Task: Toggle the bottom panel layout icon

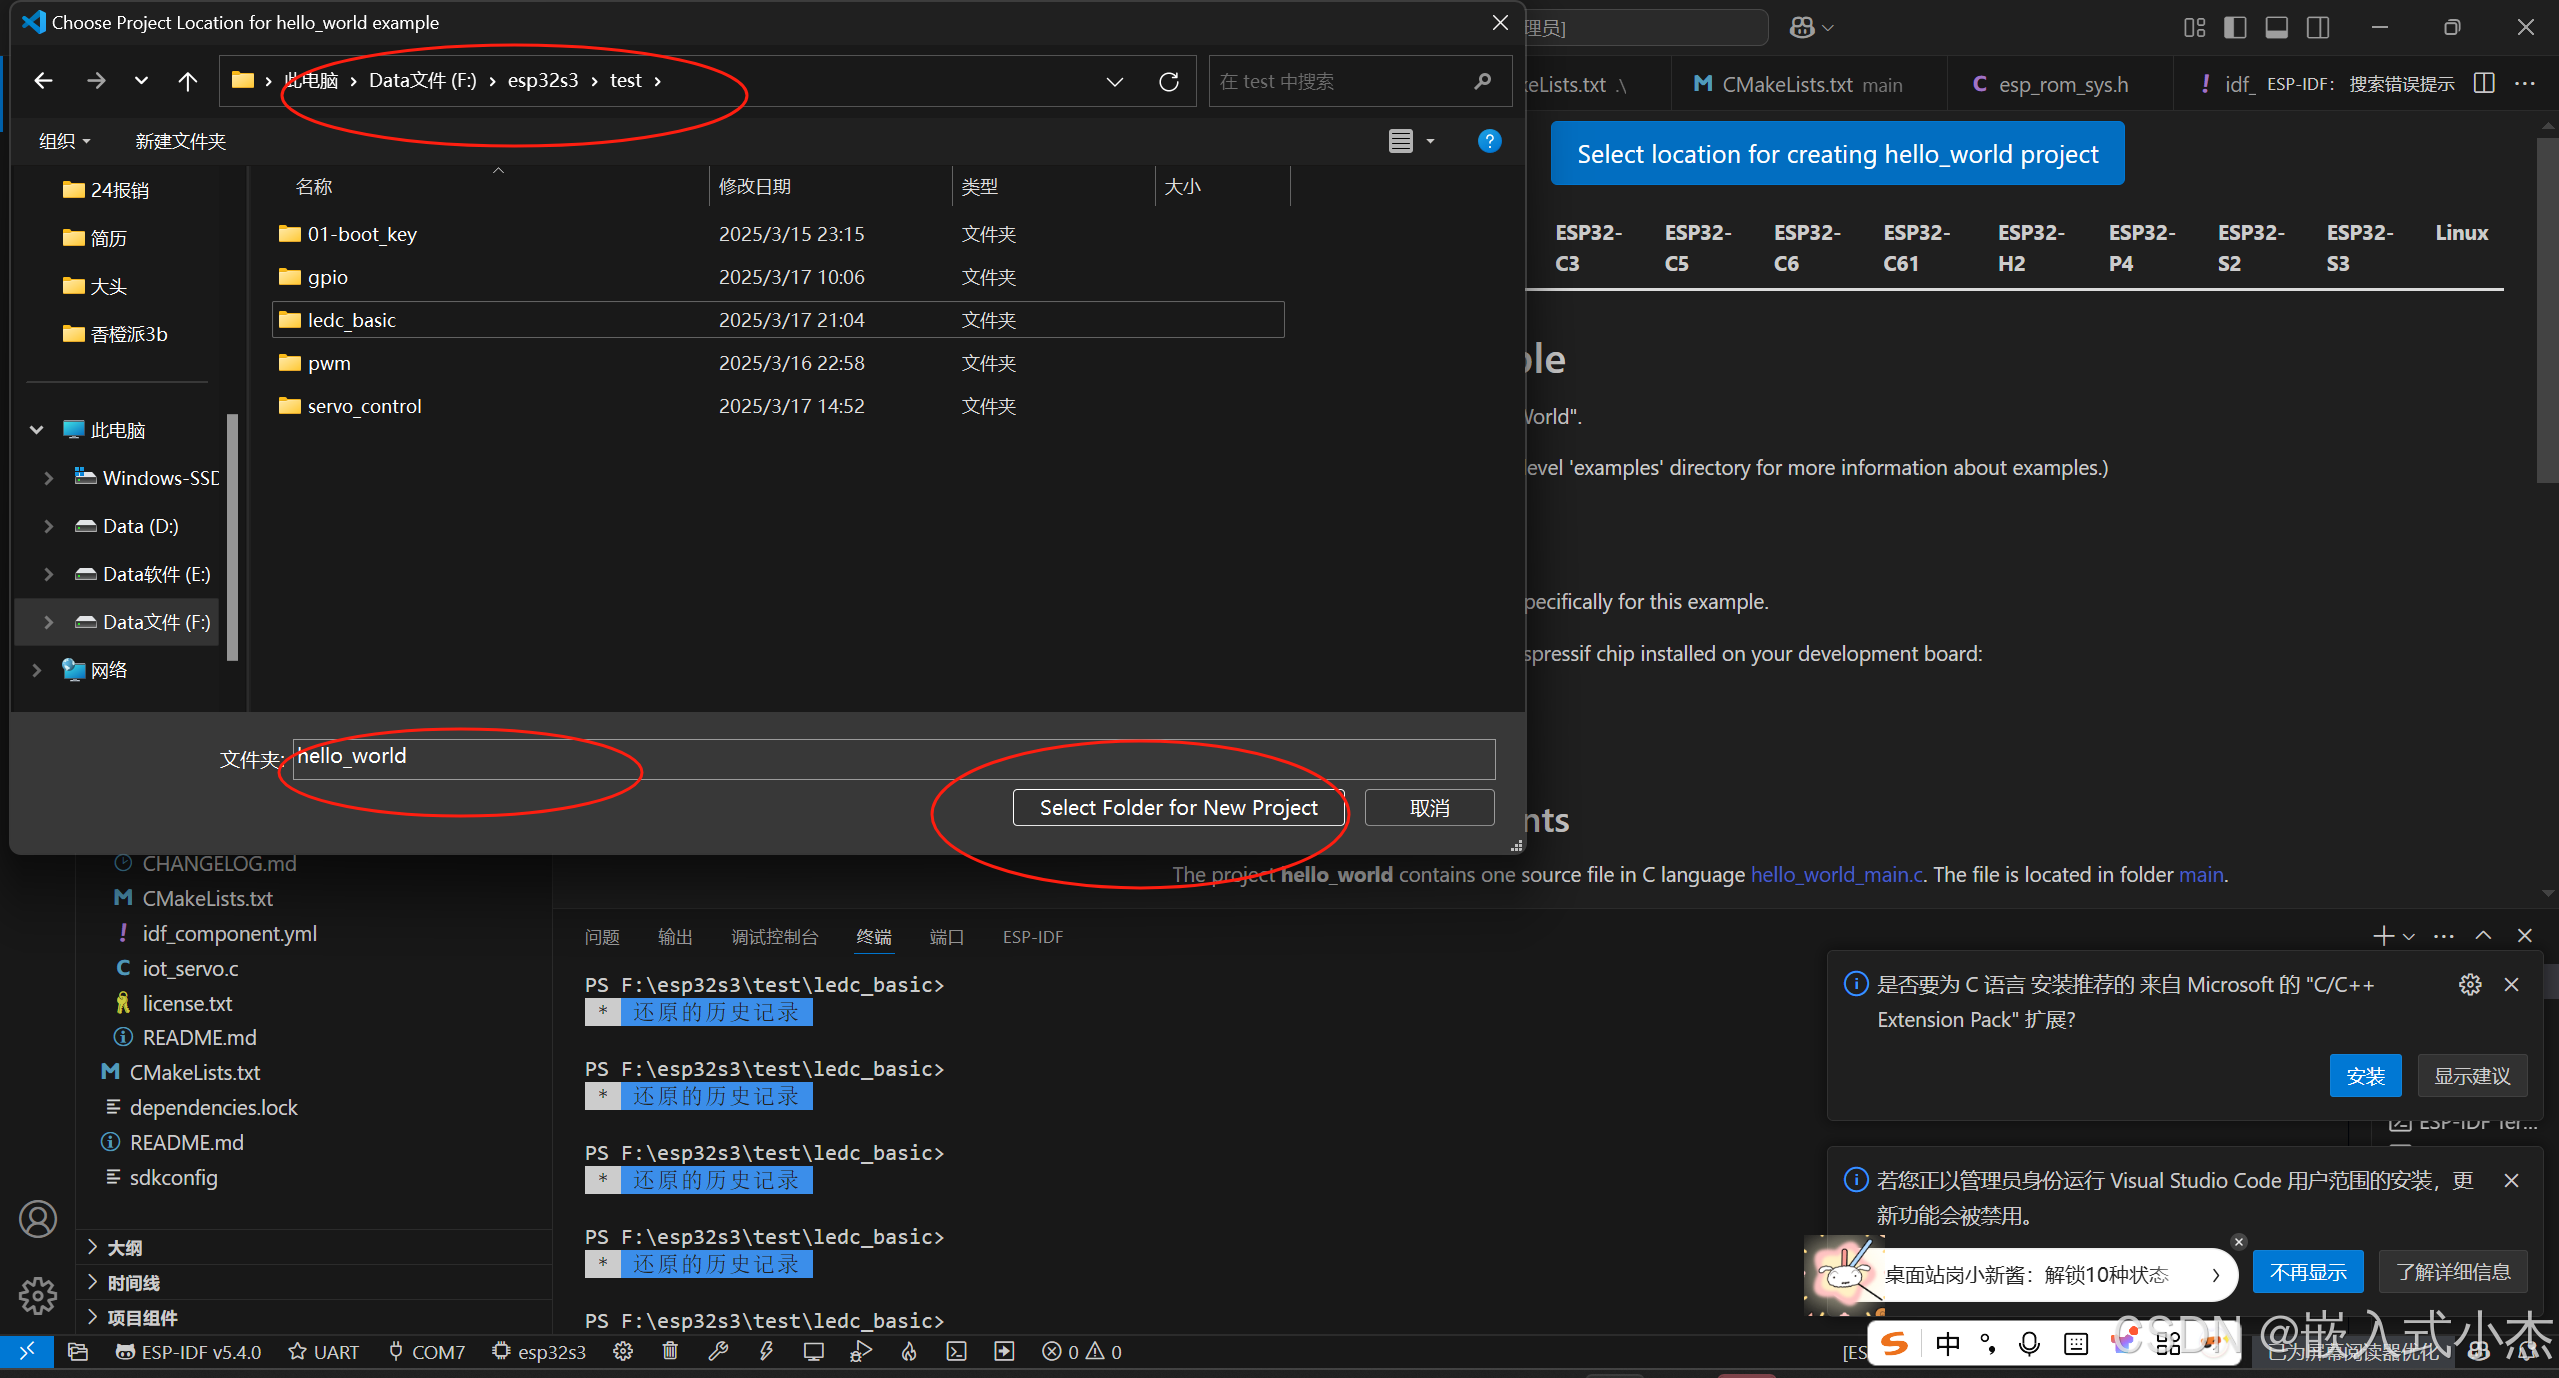Action: (2276, 27)
